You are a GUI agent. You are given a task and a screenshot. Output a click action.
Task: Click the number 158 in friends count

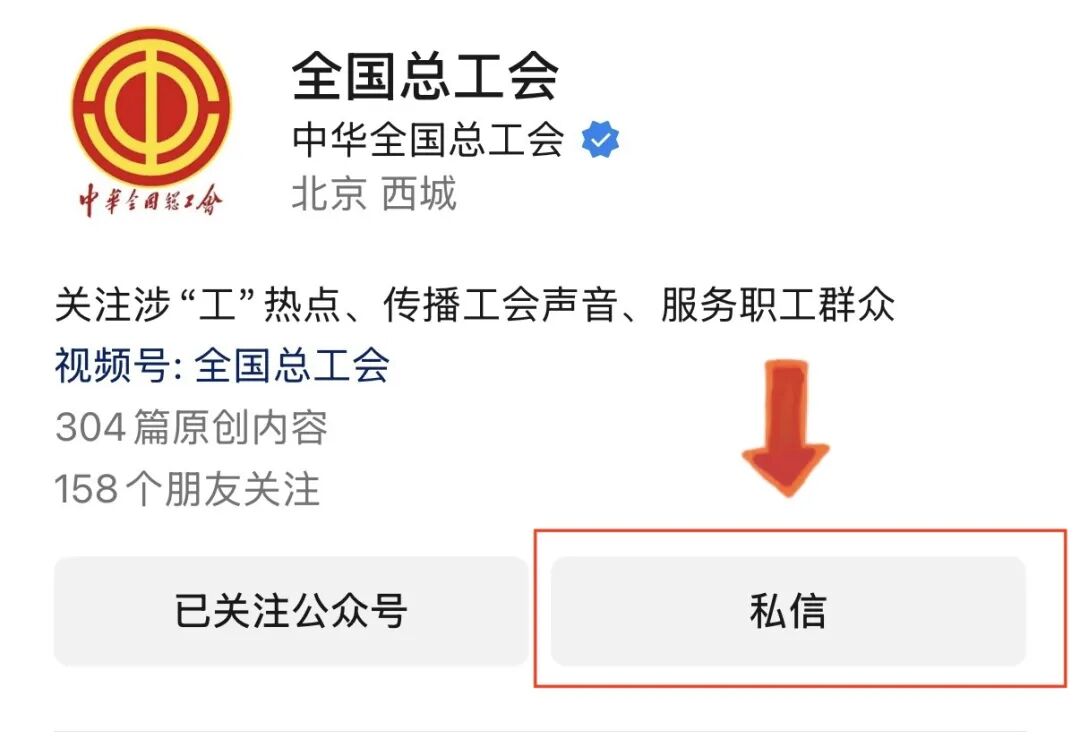tap(86, 490)
